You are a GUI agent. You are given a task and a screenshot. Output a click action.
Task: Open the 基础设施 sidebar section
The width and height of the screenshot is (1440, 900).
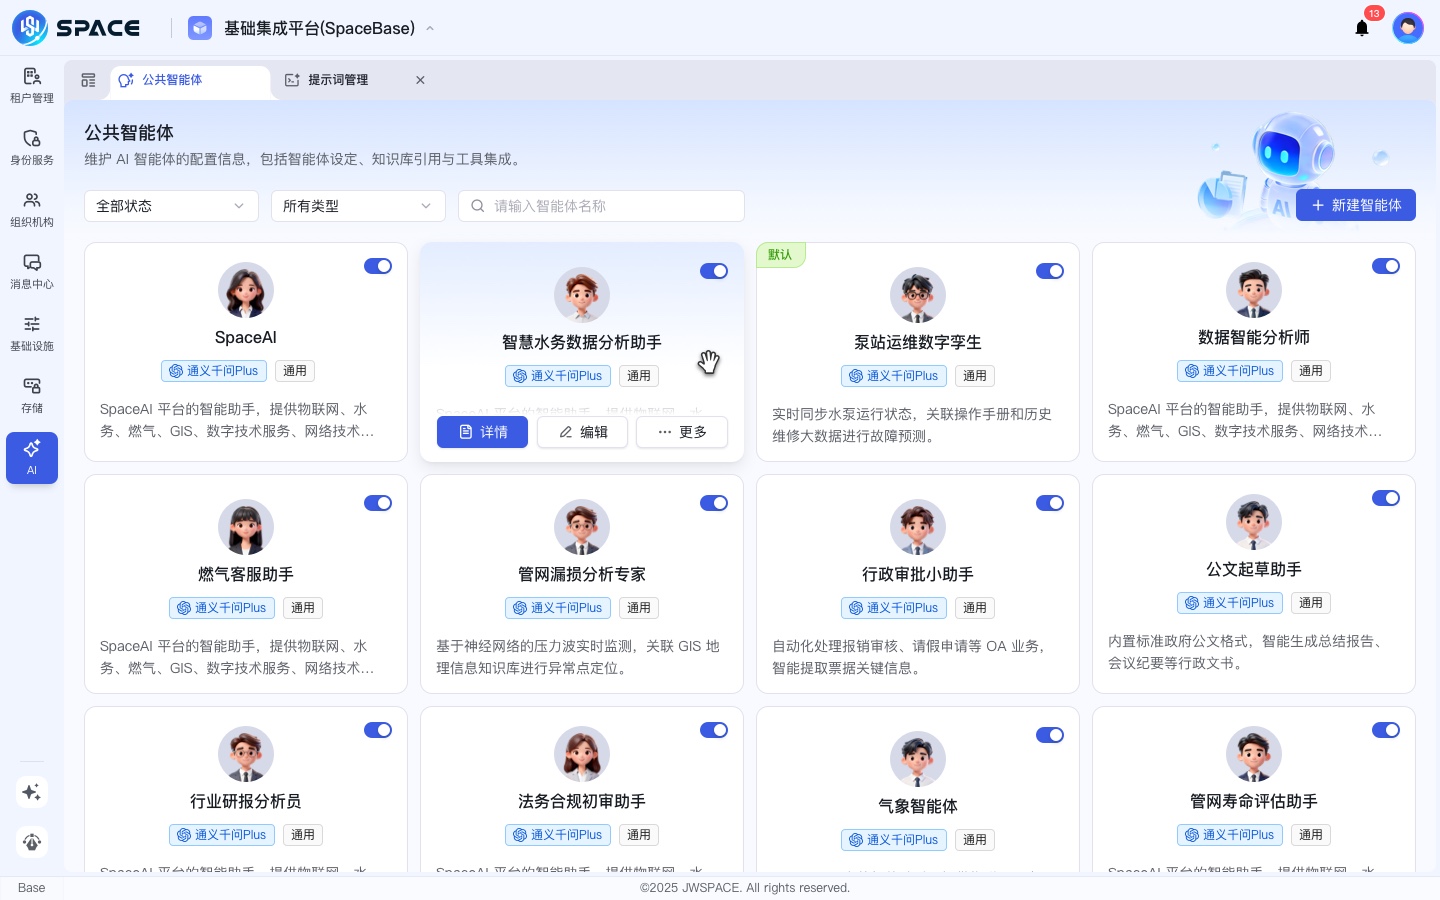pos(32,333)
